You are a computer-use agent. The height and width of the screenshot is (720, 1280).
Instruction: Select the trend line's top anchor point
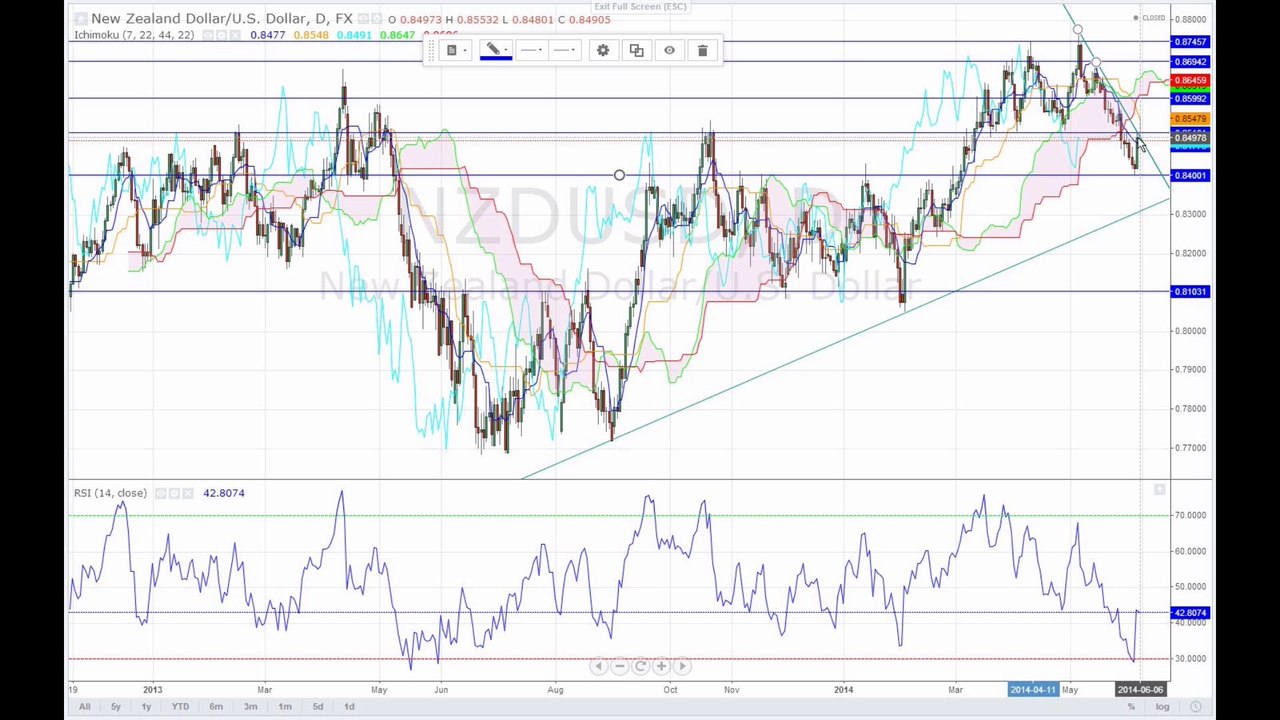pyautogui.click(x=1078, y=29)
